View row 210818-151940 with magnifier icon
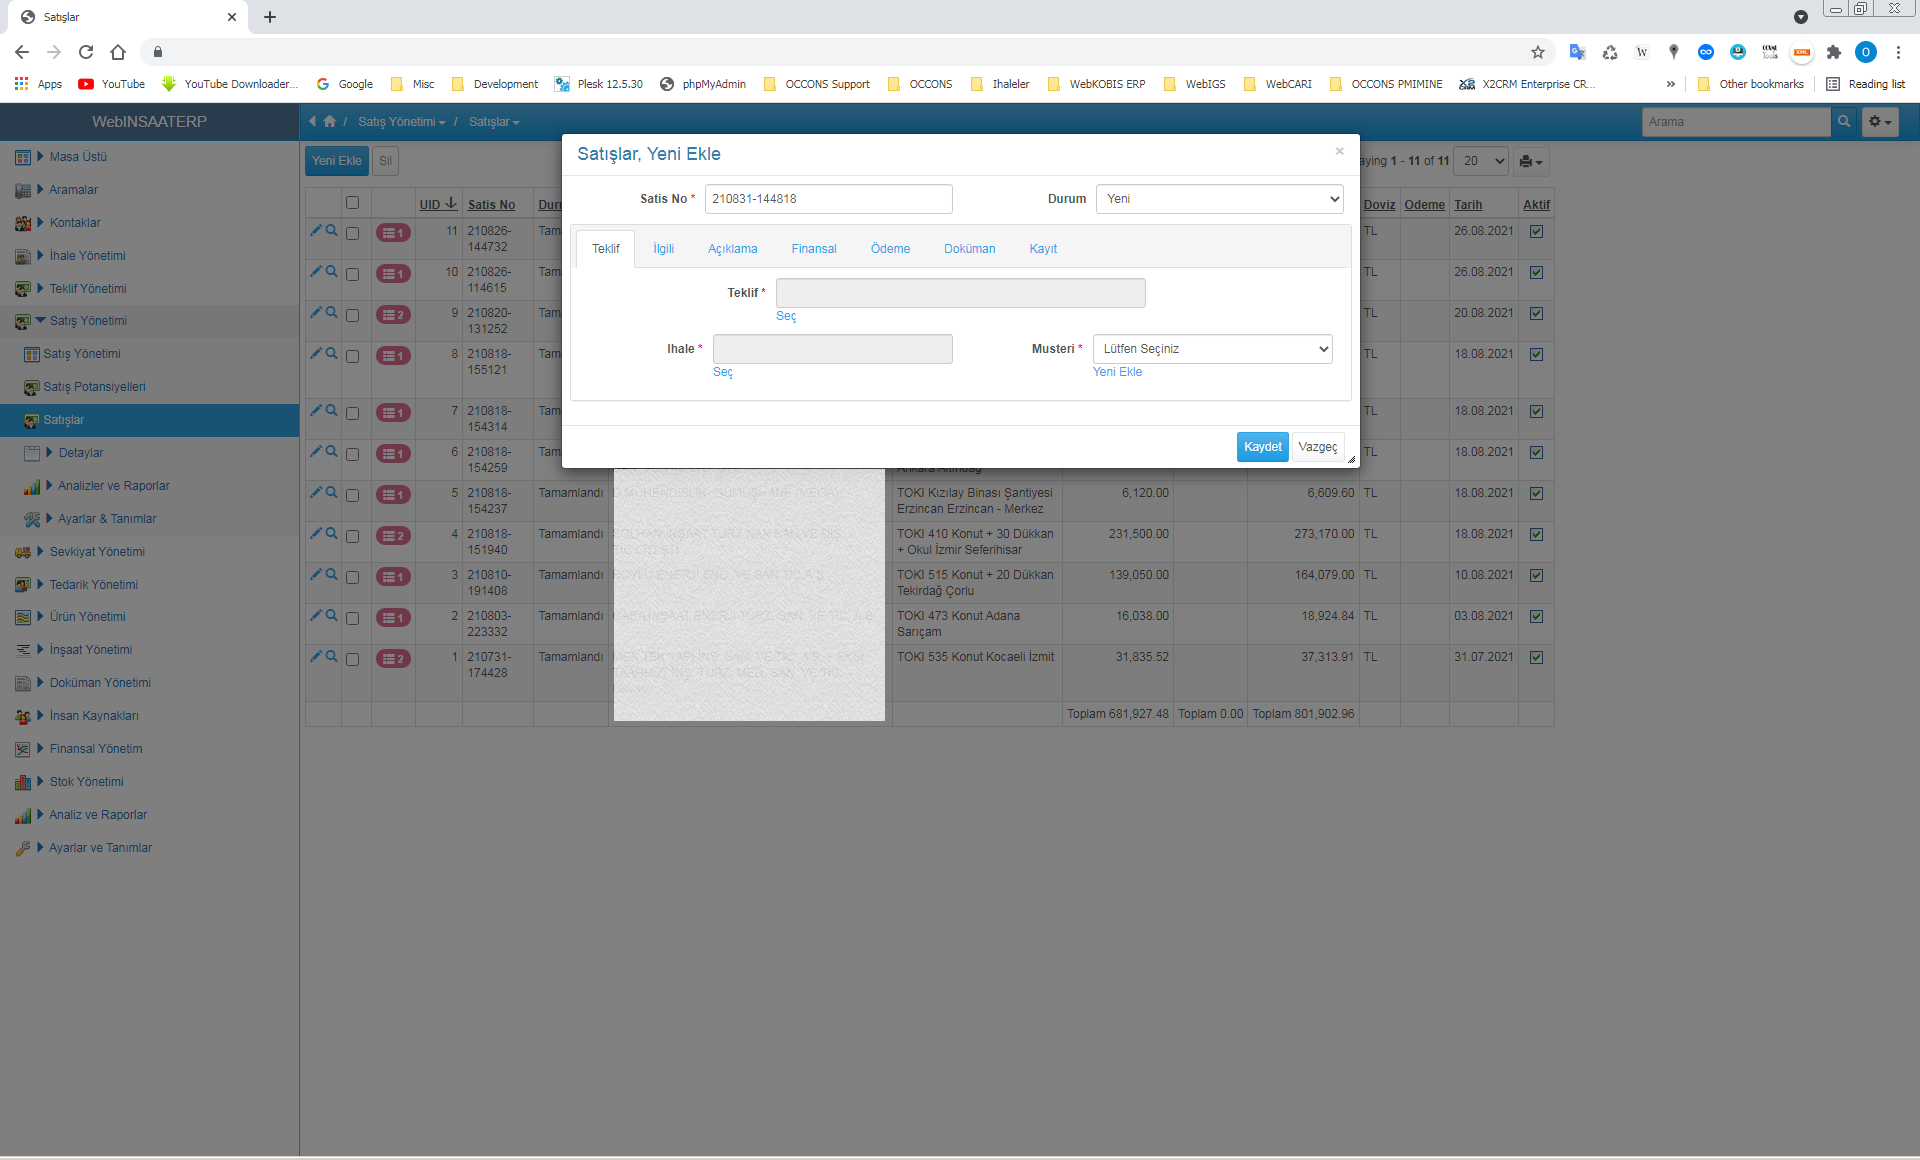Image resolution: width=1920 pixels, height=1160 pixels. [331, 533]
